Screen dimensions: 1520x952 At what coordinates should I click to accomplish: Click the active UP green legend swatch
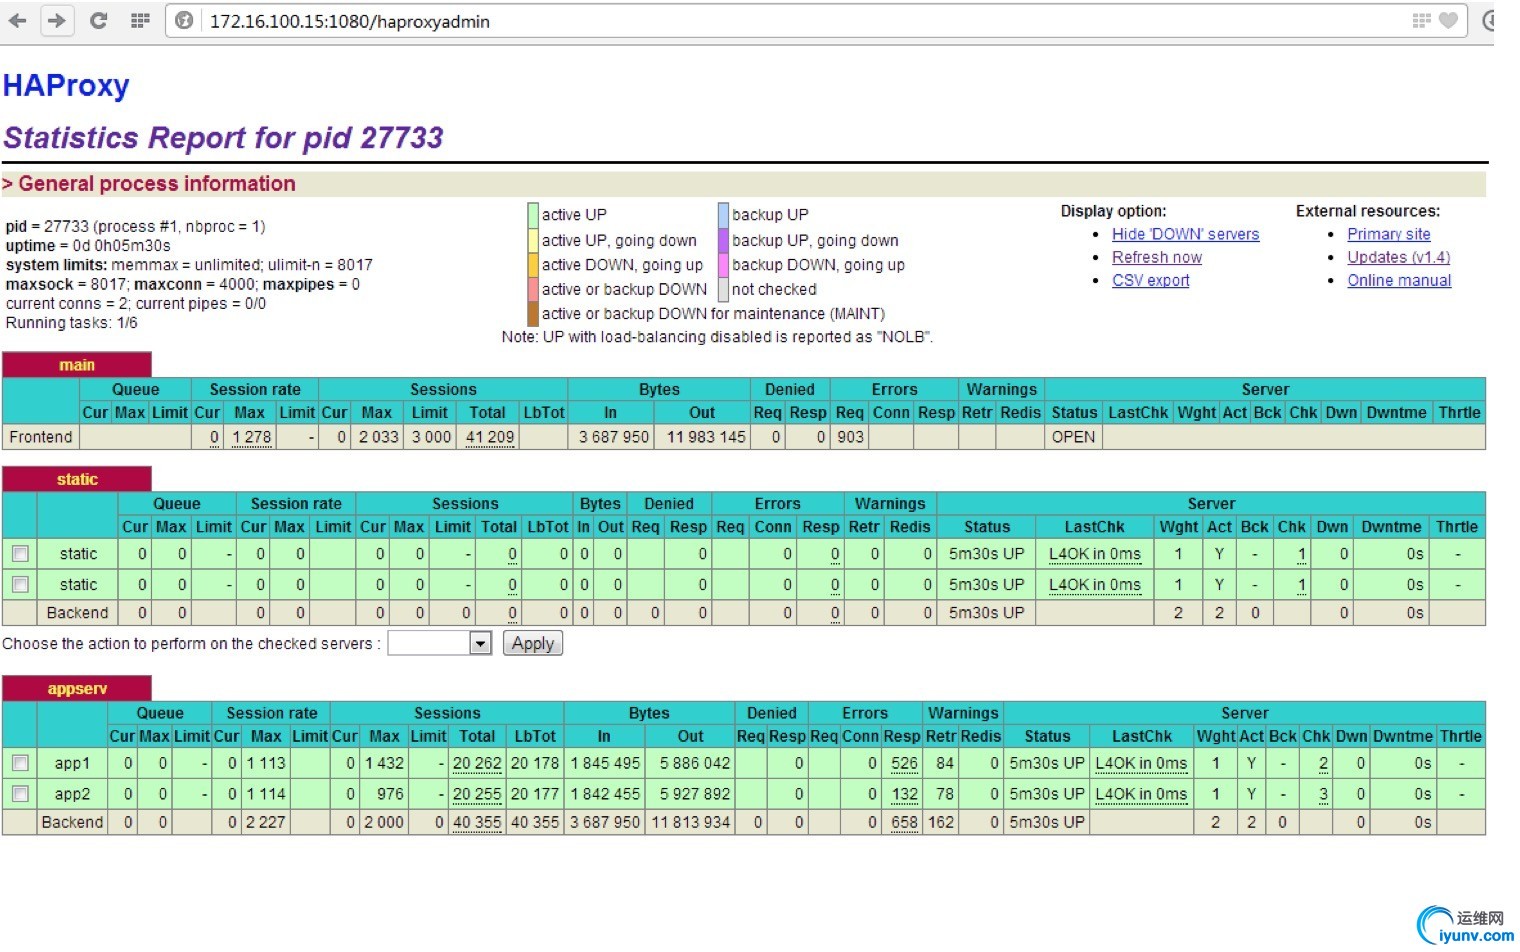click(x=533, y=215)
